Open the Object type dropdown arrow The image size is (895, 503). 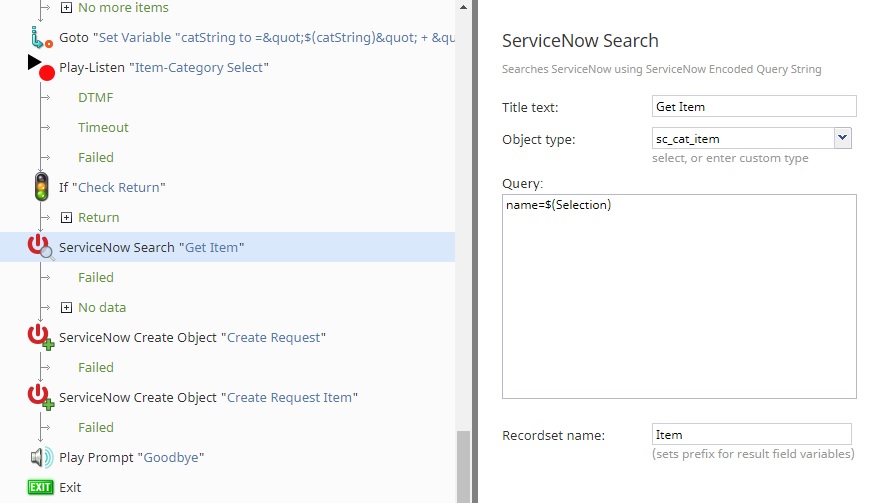pyautogui.click(x=842, y=138)
